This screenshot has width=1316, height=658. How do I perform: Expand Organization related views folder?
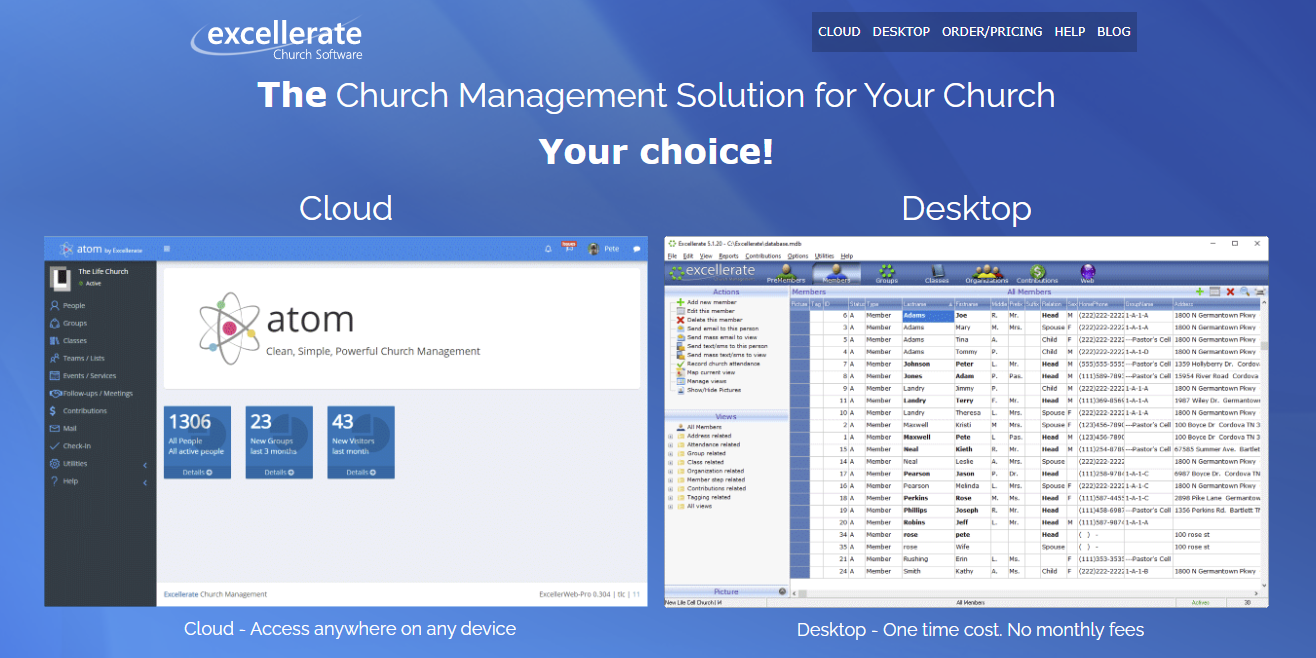coord(670,471)
